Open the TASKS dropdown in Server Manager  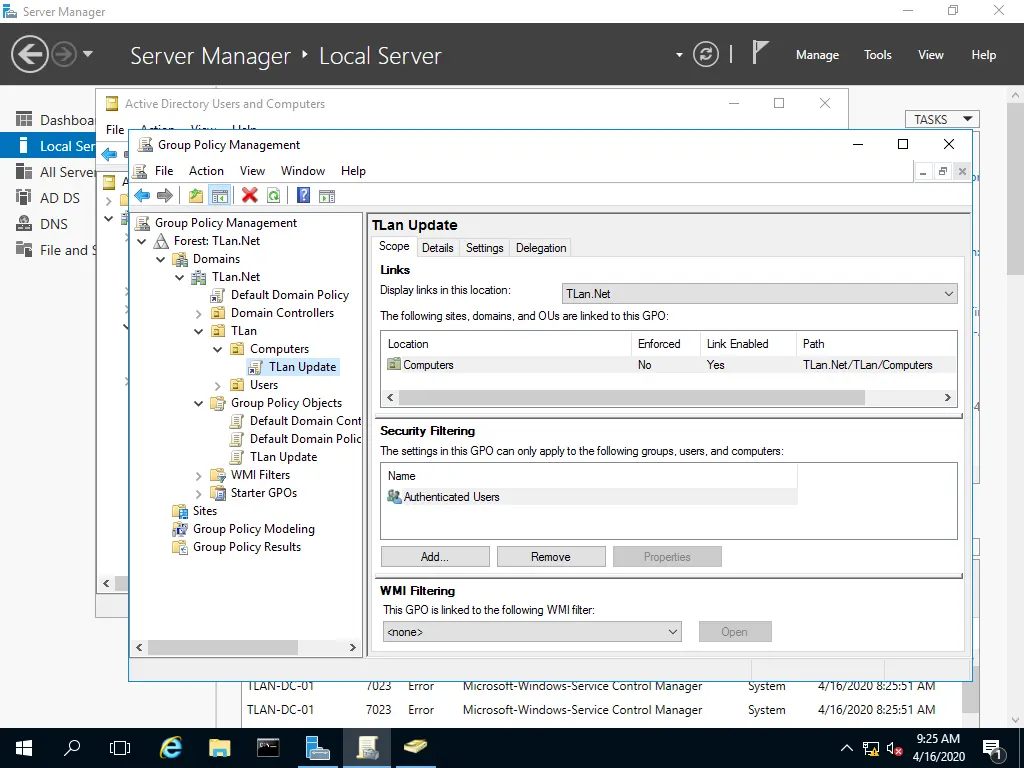(942, 120)
